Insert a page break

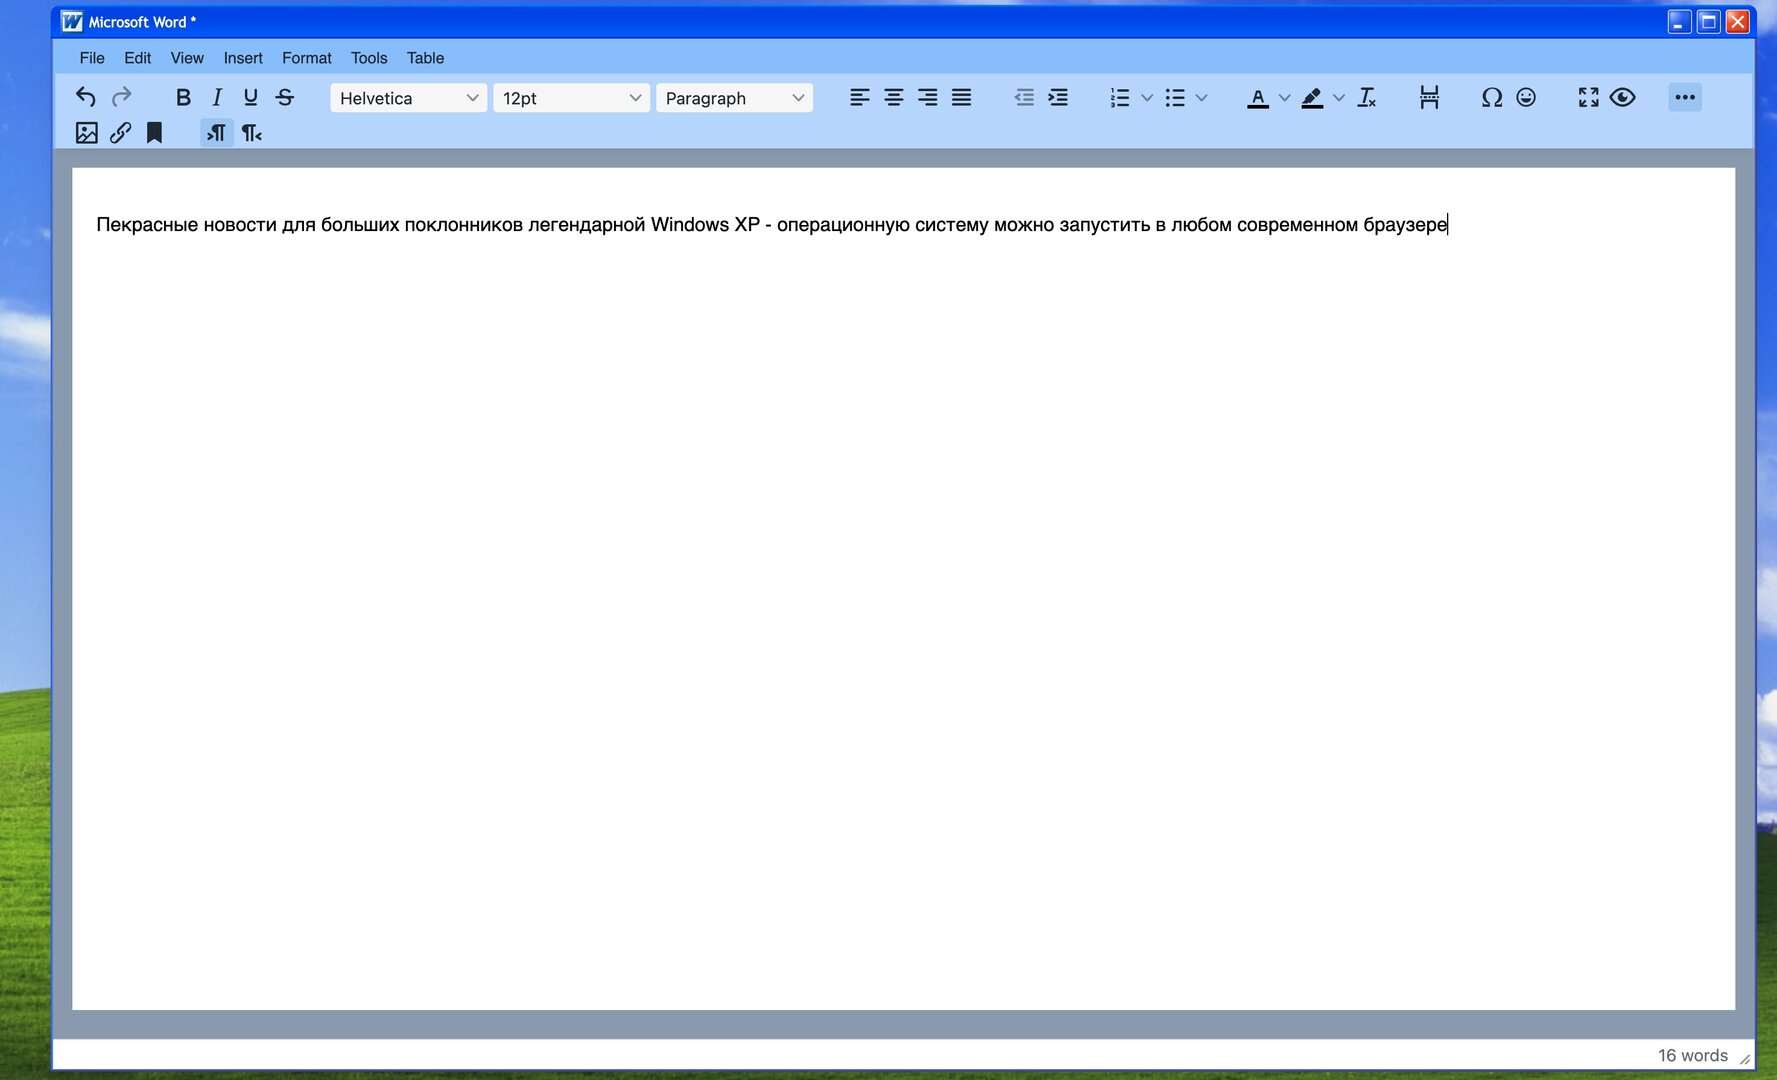1430,97
